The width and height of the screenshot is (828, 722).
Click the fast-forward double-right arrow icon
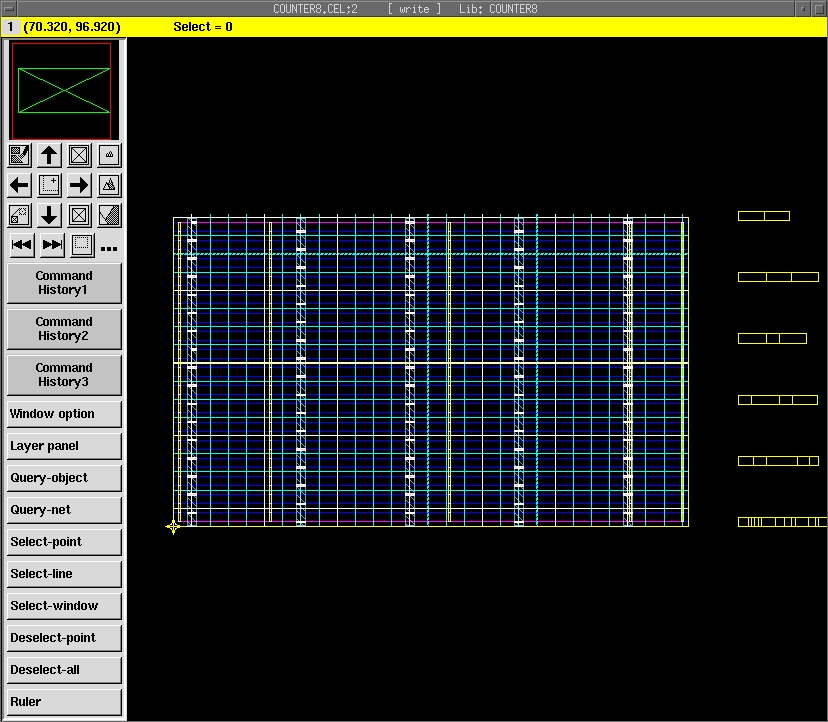pos(52,245)
